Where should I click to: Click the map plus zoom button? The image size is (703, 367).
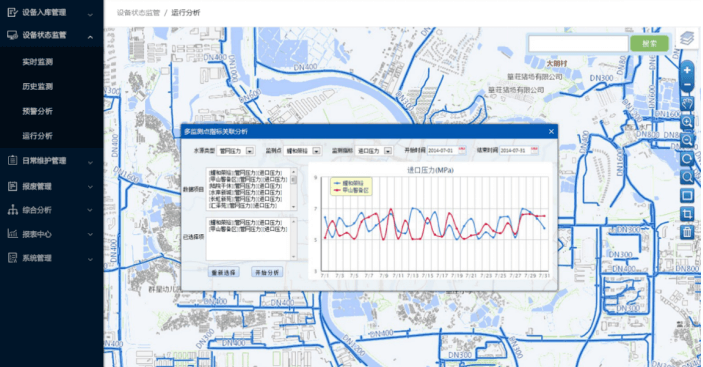tap(687, 70)
